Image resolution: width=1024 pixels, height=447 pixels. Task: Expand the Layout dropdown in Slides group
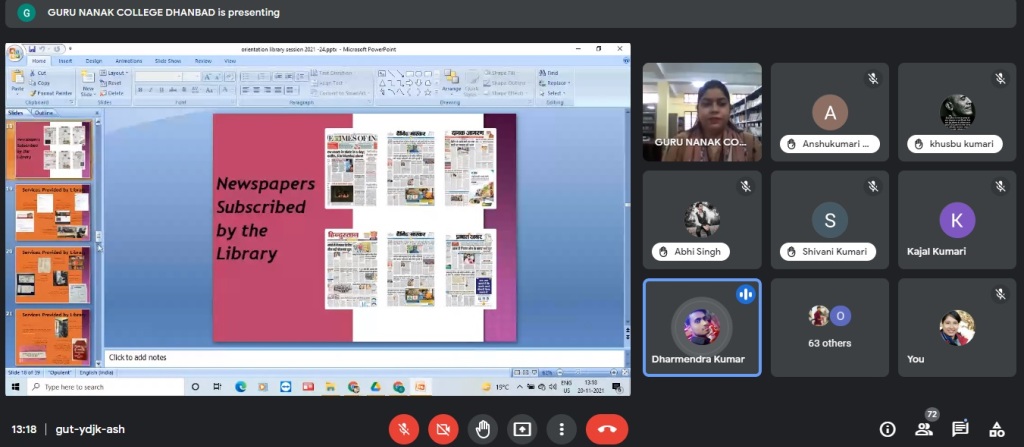pos(114,73)
